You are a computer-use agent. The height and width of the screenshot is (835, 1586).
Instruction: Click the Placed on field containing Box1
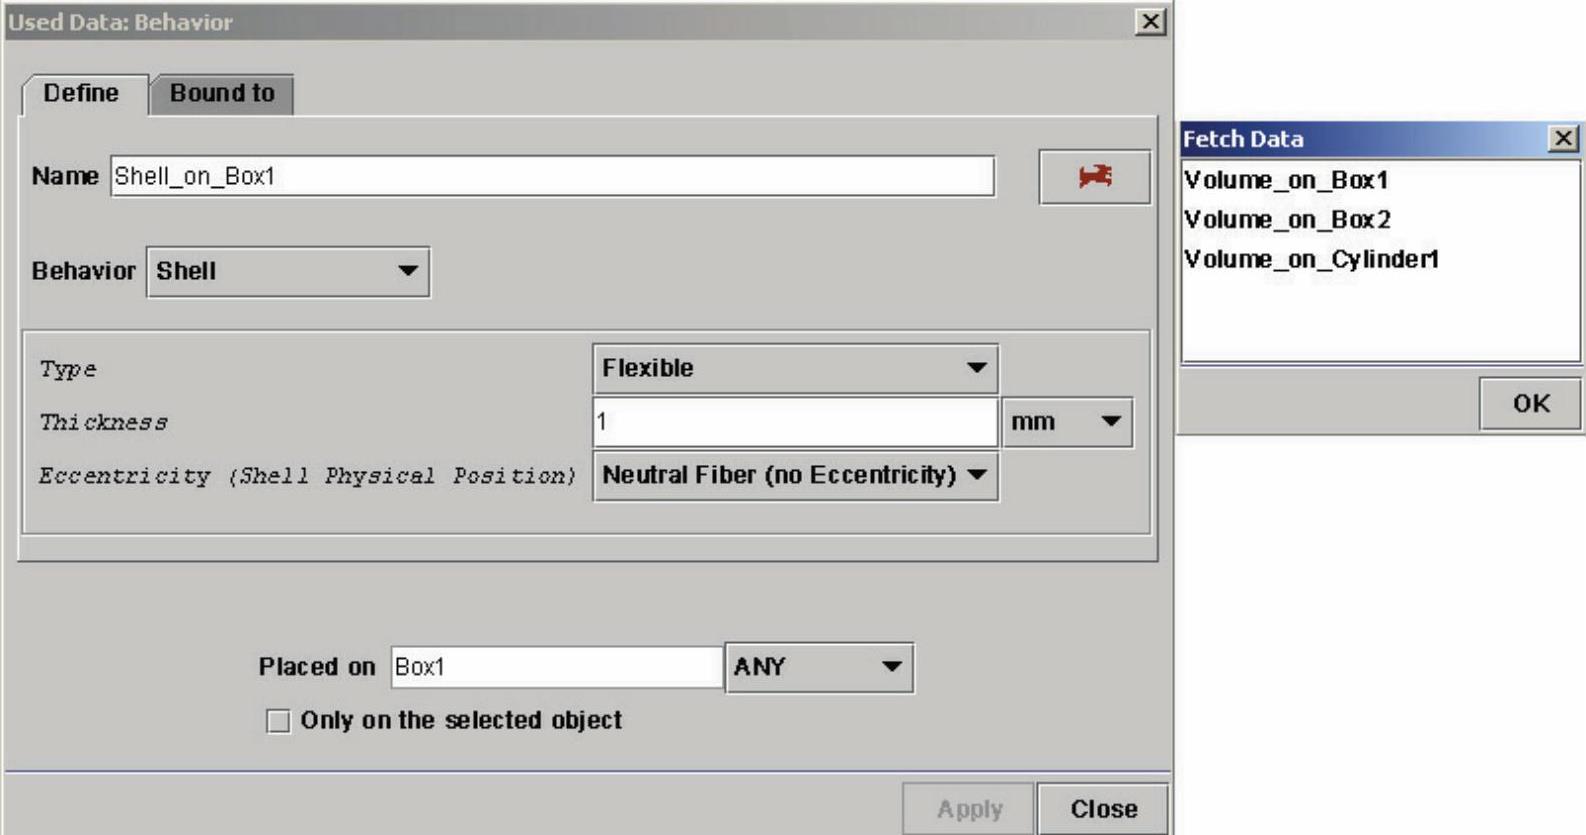tap(556, 667)
